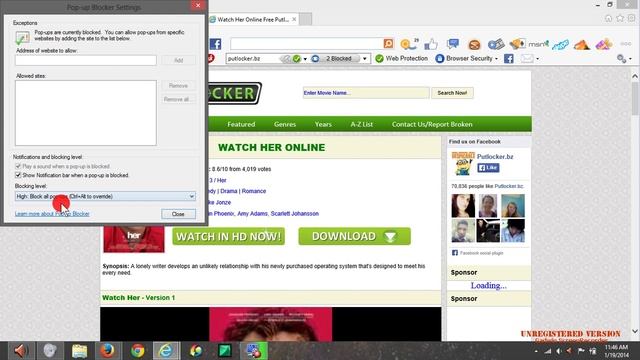Open Firefox from the taskbar
This screenshot has height=360, width=640.
click(108, 351)
